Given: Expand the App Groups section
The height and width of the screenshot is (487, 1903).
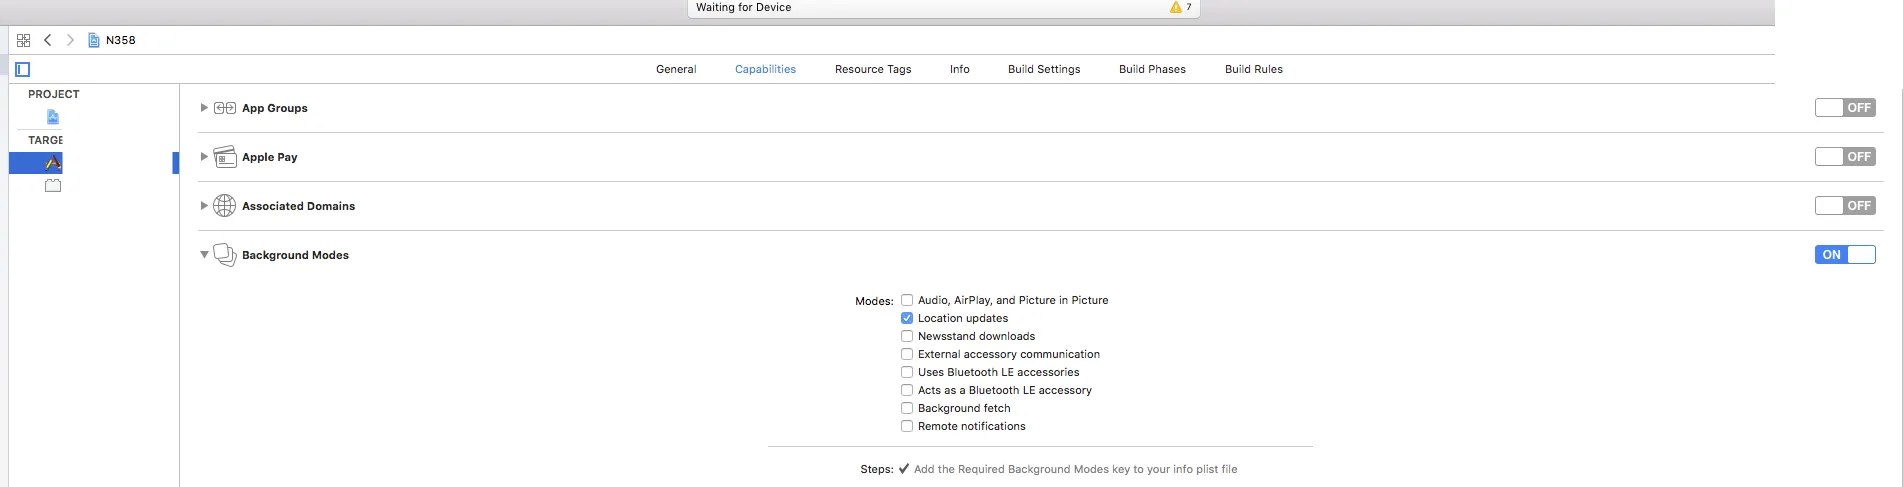Looking at the screenshot, I should coord(204,108).
